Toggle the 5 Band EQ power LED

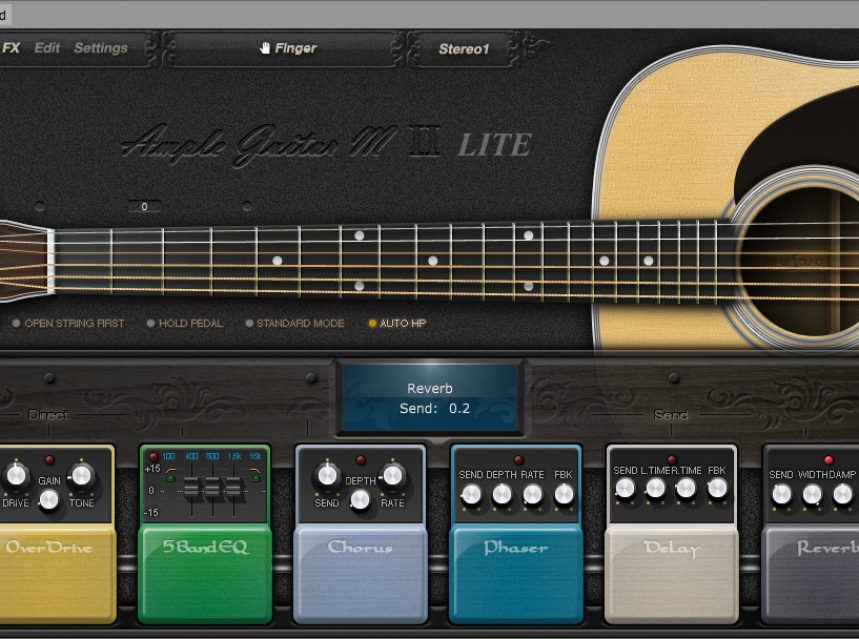click(x=153, y=457)
